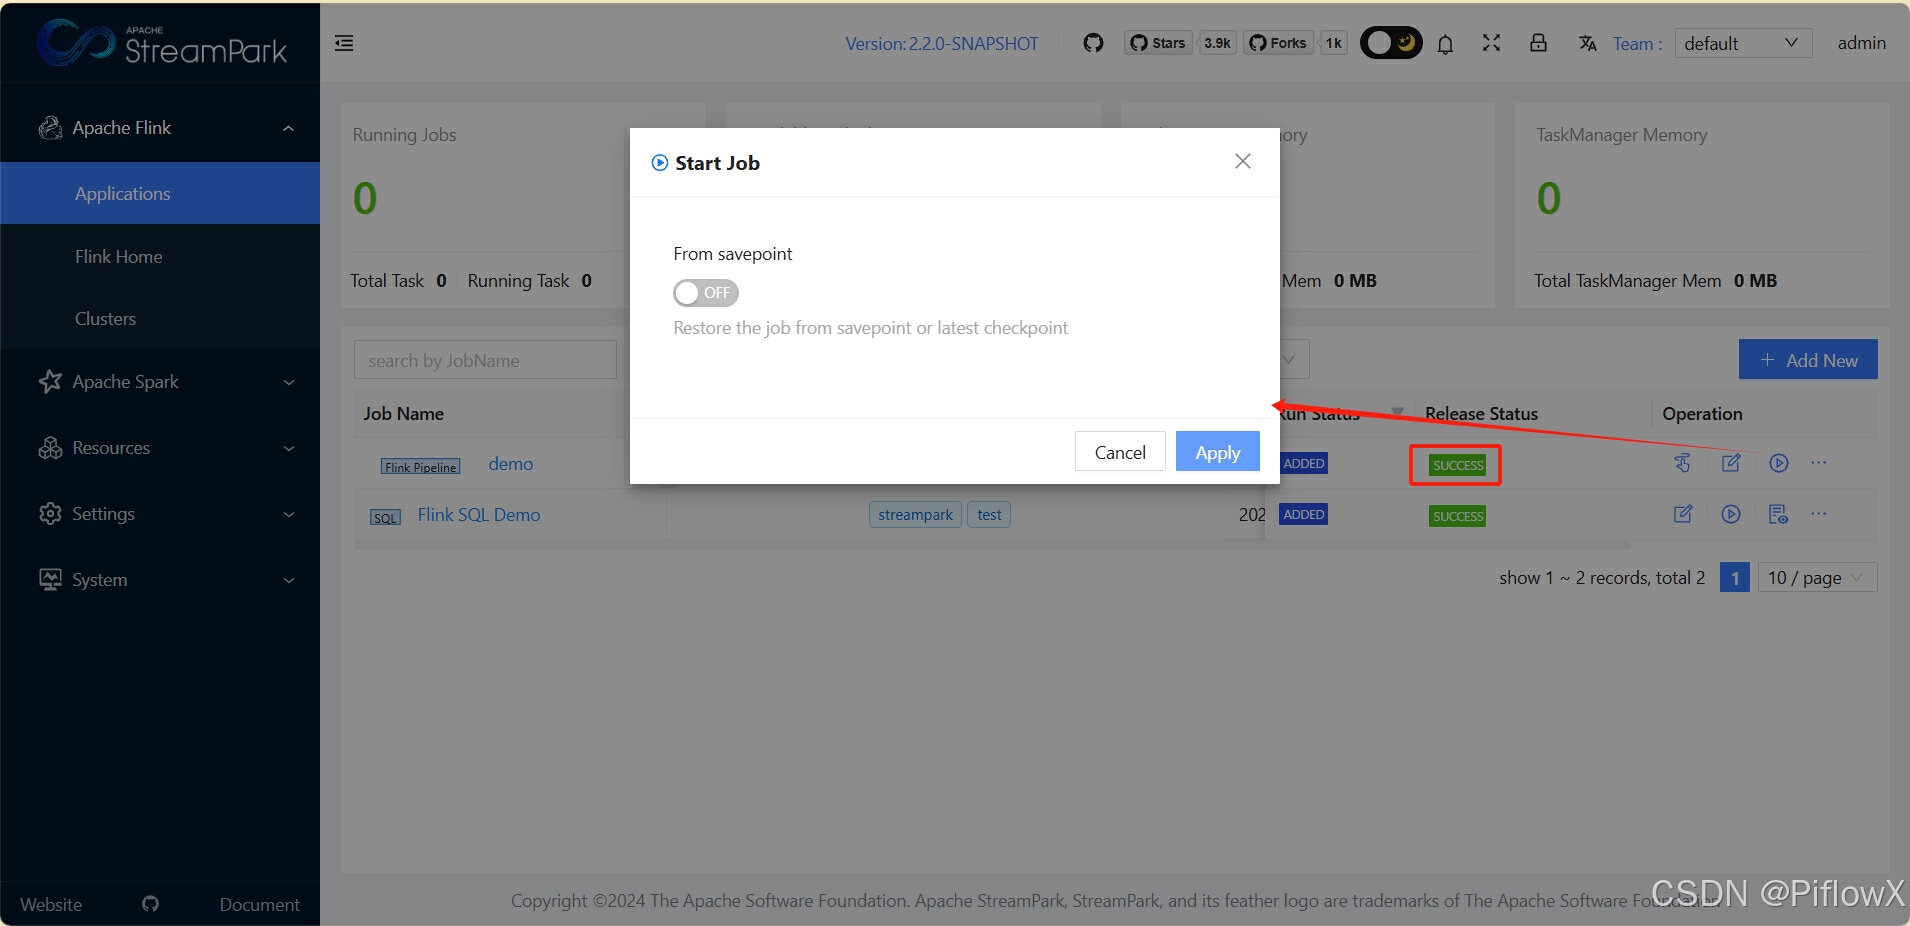Click the GitHub icon in sidebar footer
Image resolution: width=1910 pixels, height=926 pixels.
(x=150, y=904)
